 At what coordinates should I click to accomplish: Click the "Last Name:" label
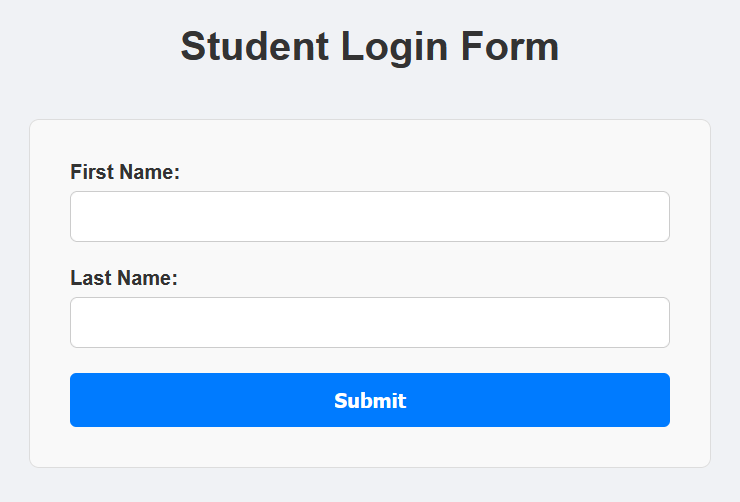[124, 278]
